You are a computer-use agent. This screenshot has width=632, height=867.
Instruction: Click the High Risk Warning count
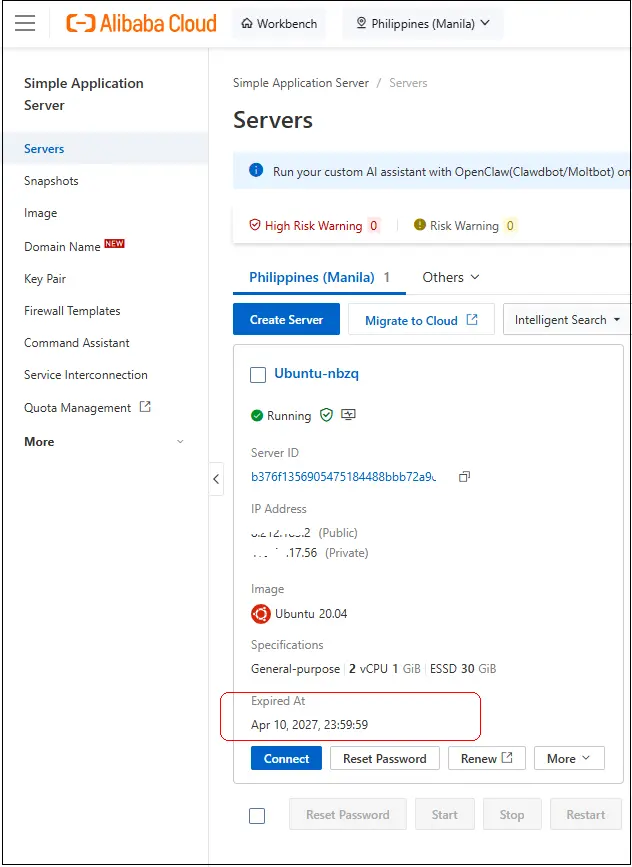pyautogui.click(x=374, y=226)
